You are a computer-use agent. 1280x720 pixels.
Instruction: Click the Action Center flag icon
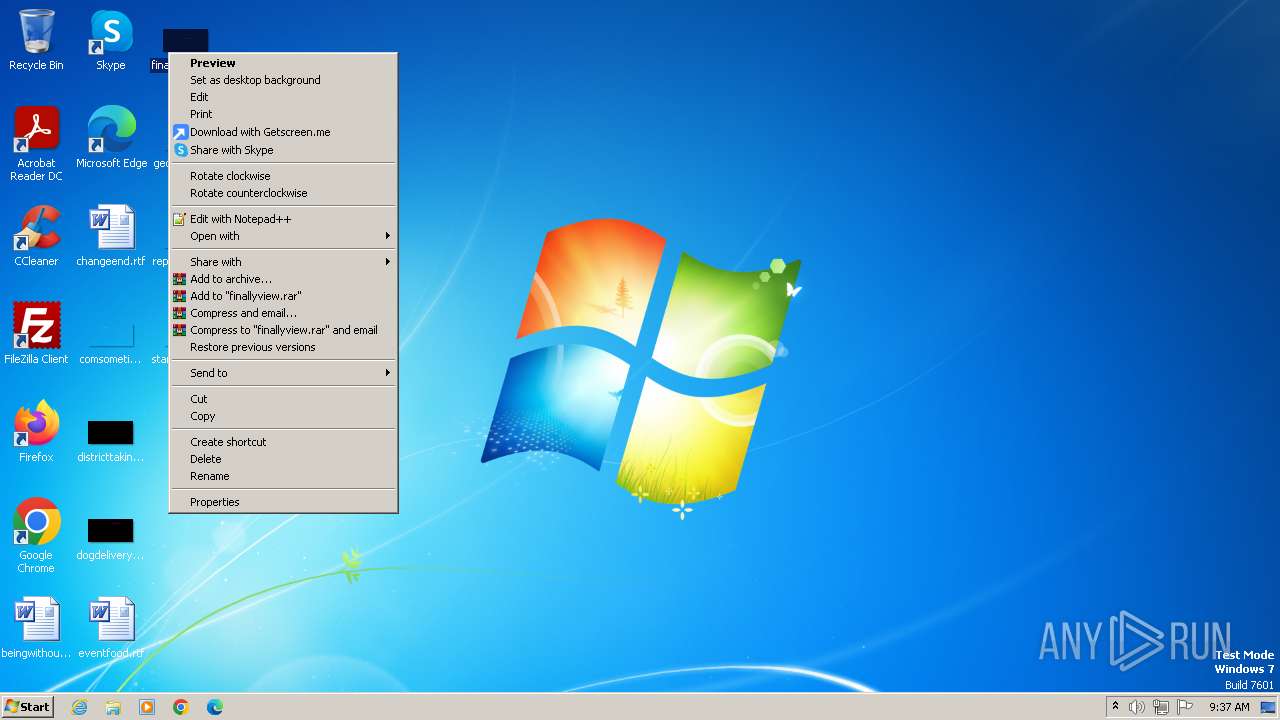pos(1185,707)
